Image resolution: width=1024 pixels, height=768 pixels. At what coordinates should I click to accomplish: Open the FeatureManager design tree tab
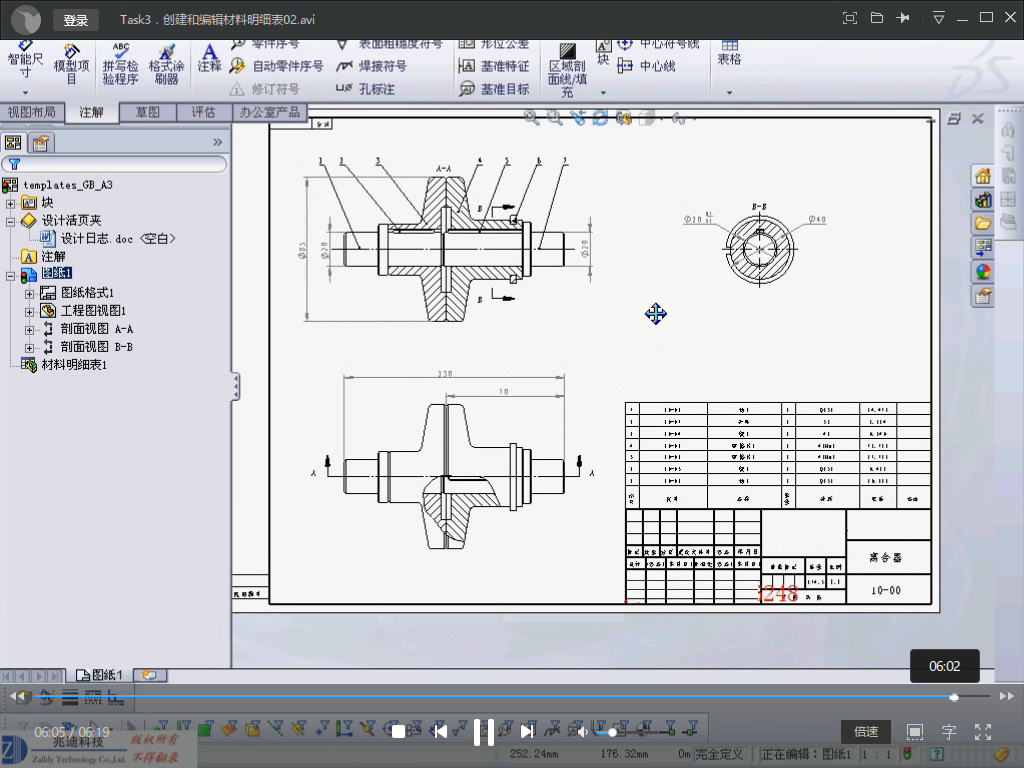14,142
